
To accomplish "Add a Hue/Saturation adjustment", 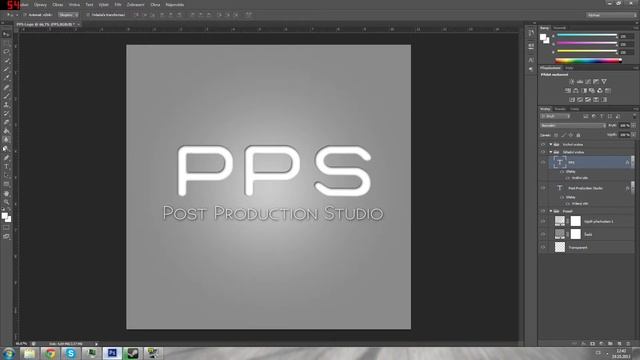I will coord(568,91).
